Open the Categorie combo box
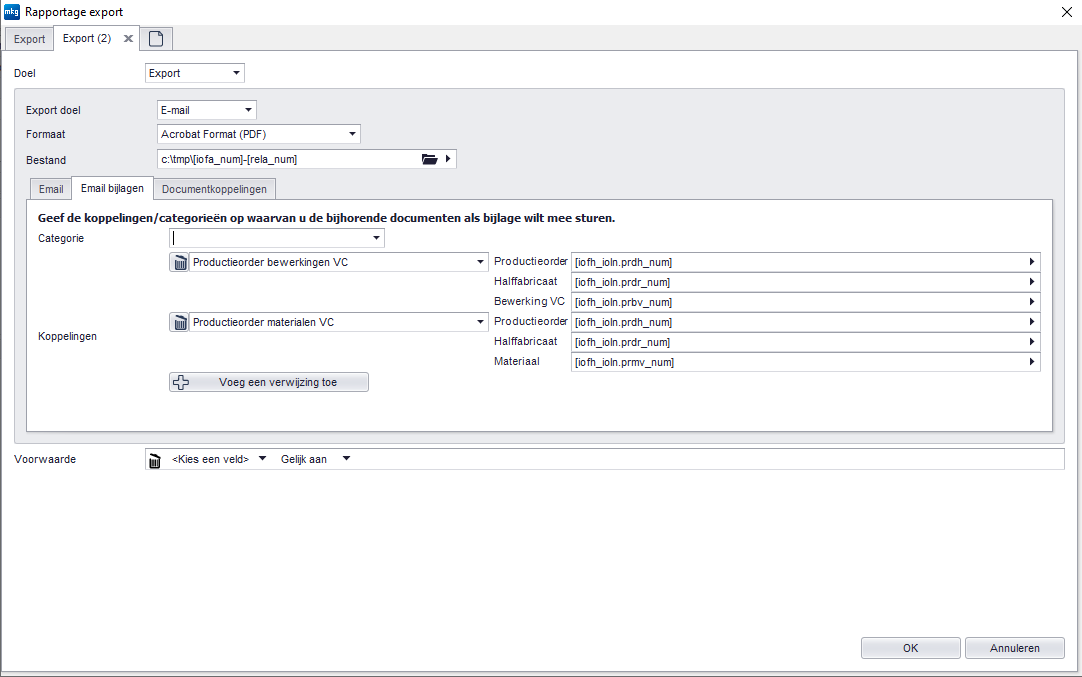The image size is (1082, 677). (277, 238)
